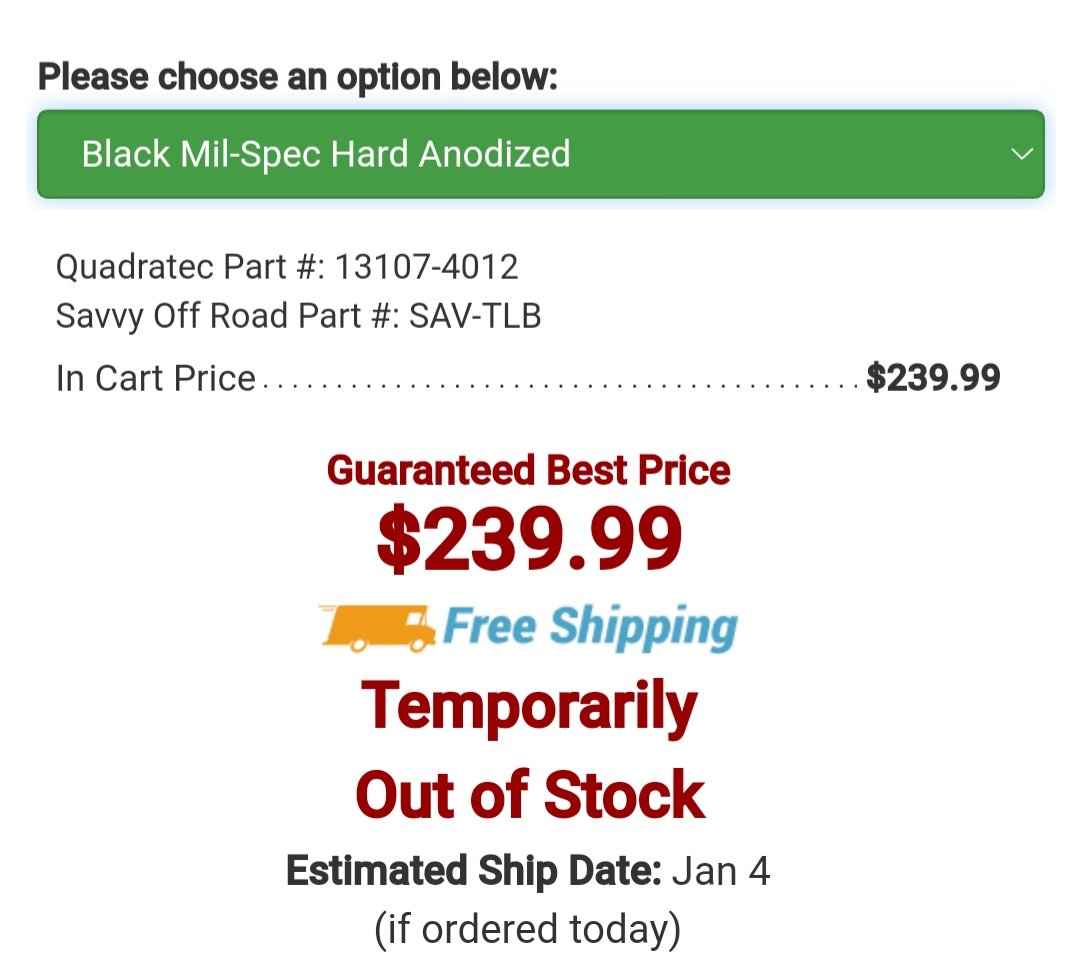This screenshot has width=1078, height=964.
Task: Click the Jan 4 ship date
Action: tap(721, 871)
